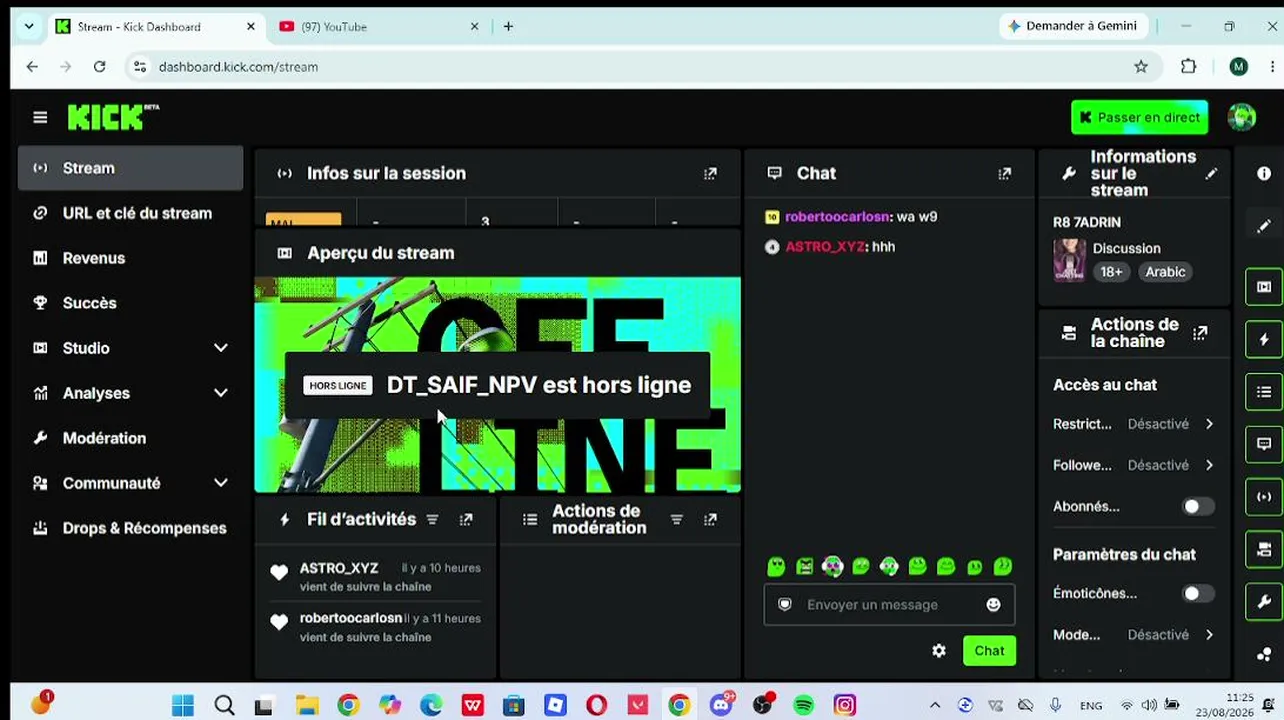Viewport: 1284px width, 720px height.
Task: Open Chrome's tab search dropdown
Action: pyautogui.click(x=30, y=27)
